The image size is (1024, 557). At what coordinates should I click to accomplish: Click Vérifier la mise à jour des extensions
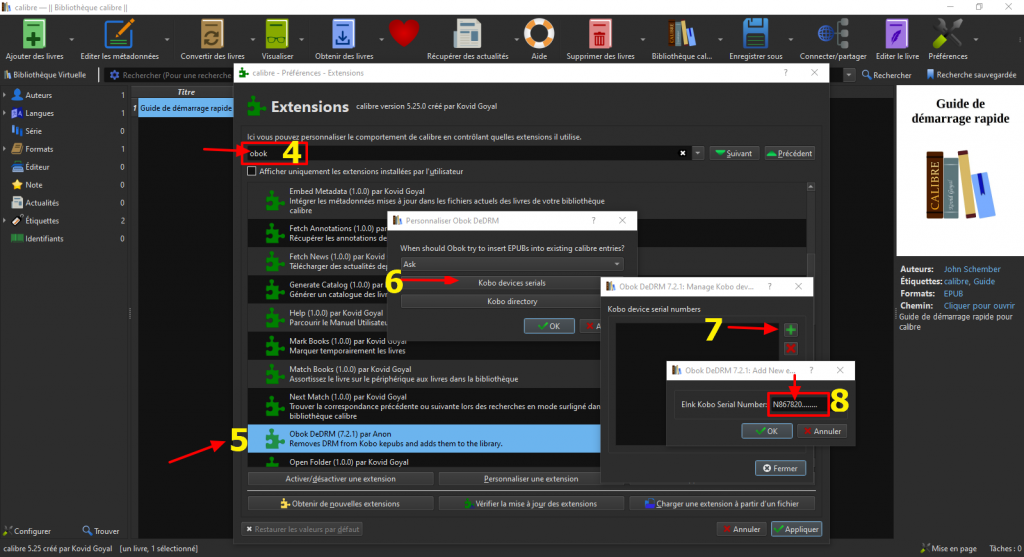[x=531, y=503]
